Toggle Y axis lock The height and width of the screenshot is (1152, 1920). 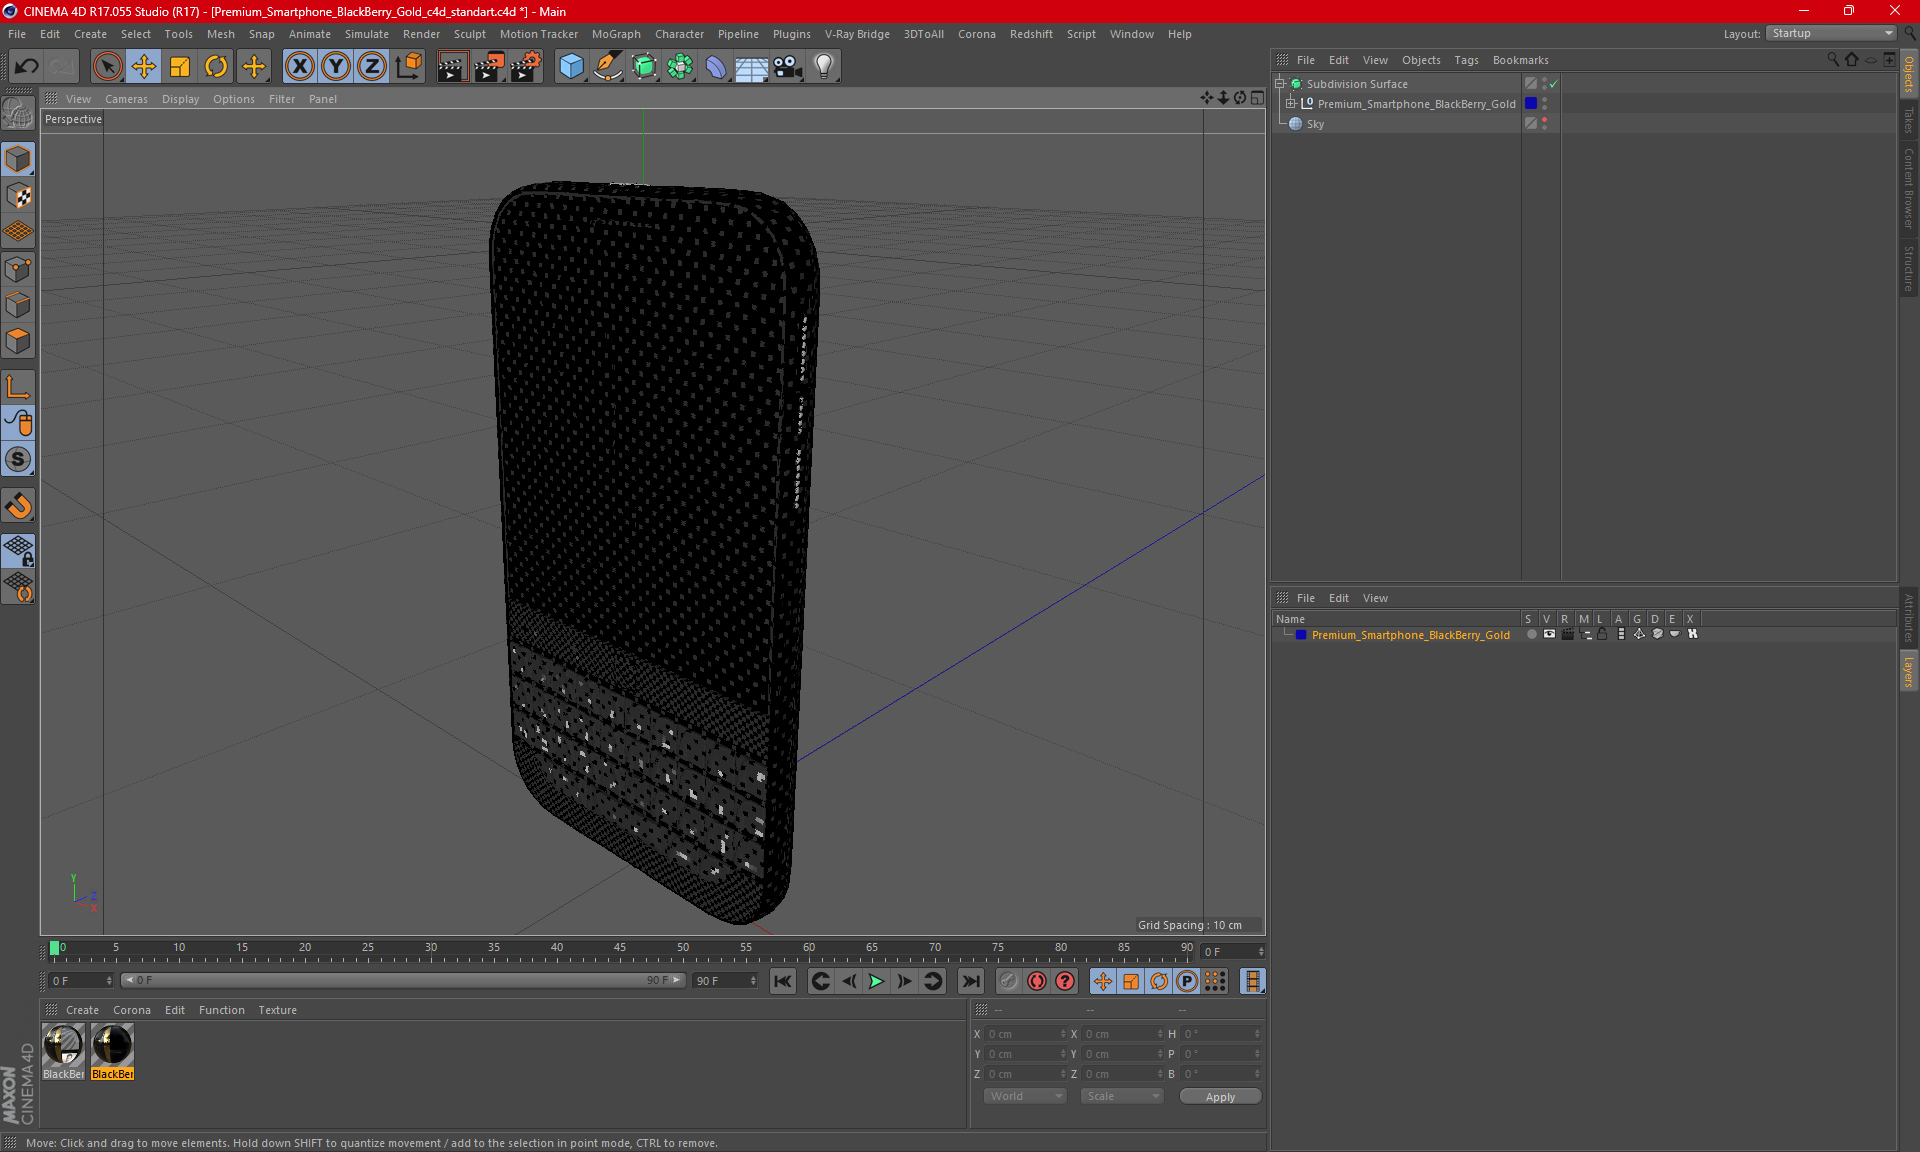point(336,67)
